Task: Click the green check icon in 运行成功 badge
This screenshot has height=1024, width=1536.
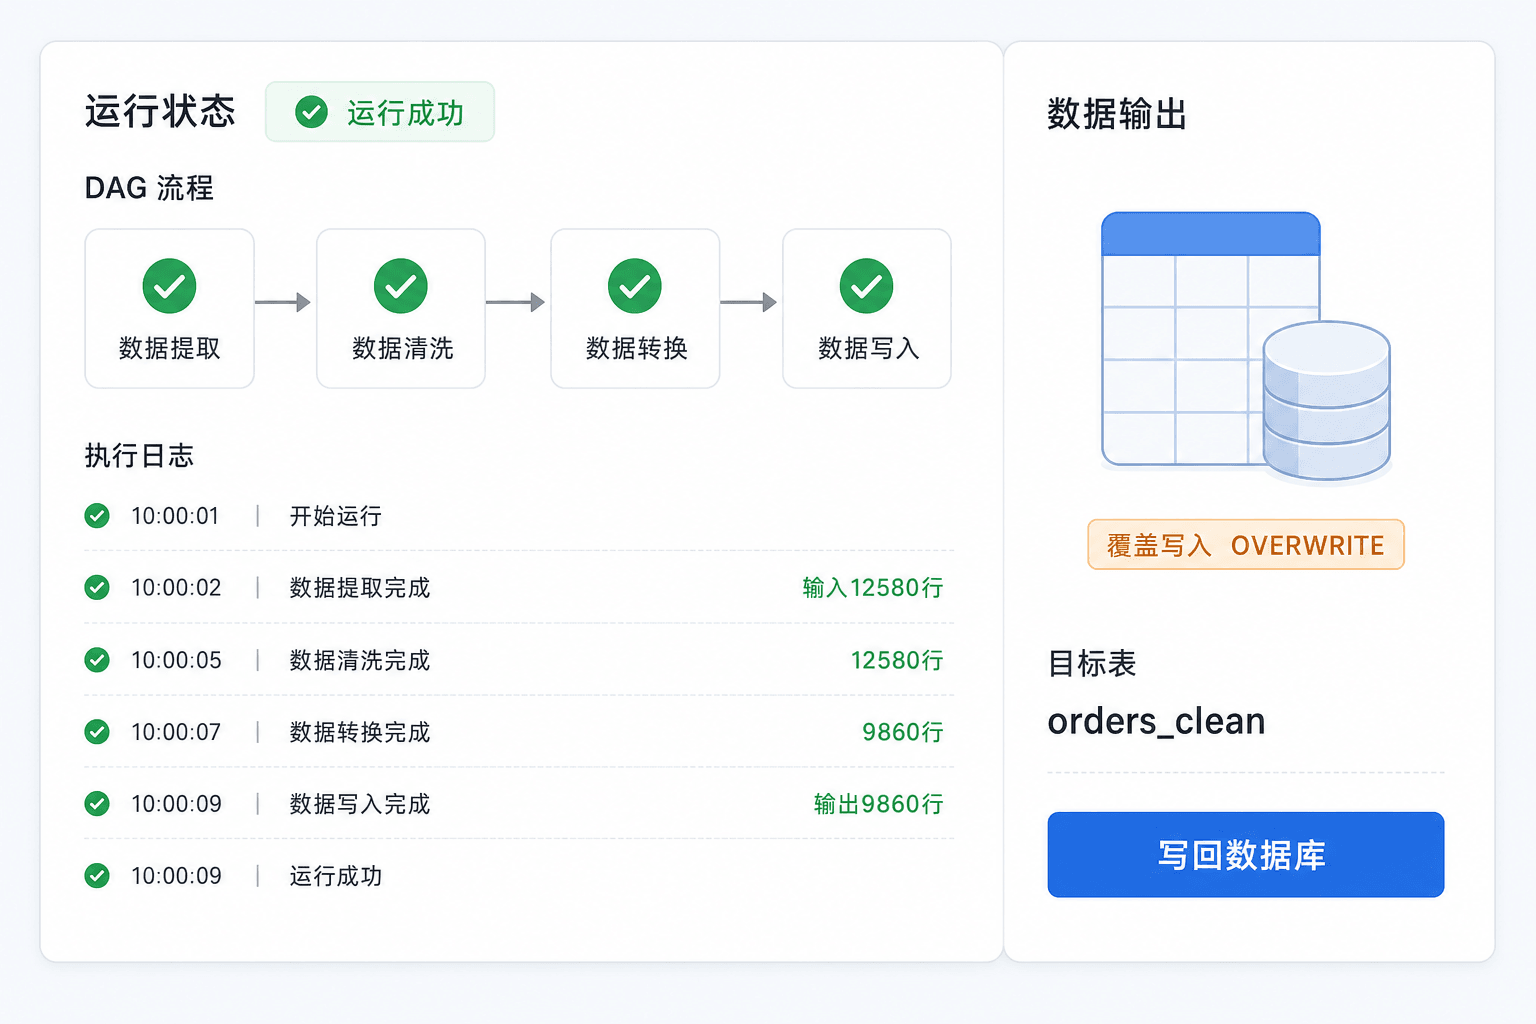Action: (311, 112)
